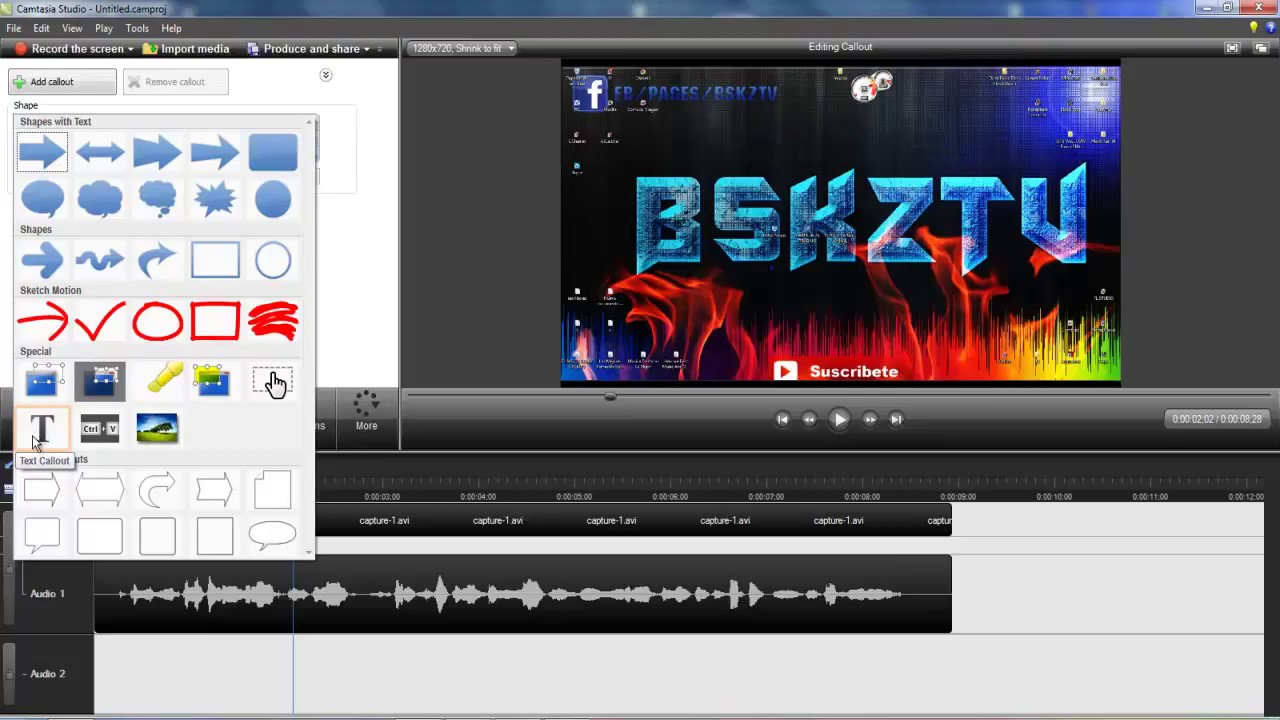Click Import media
Screen dimensions: 1280x720
click(186, 49)
